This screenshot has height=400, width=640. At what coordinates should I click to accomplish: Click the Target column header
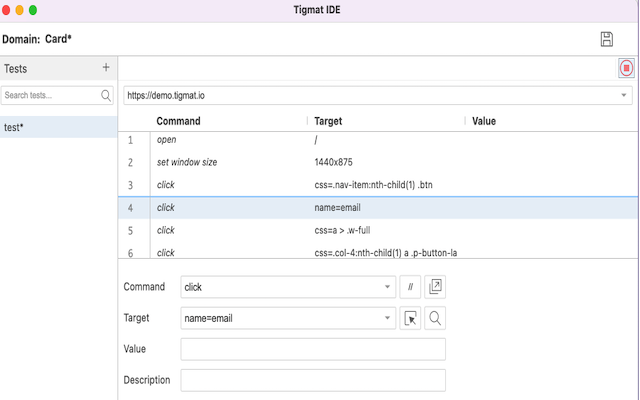tap(328, 121)
